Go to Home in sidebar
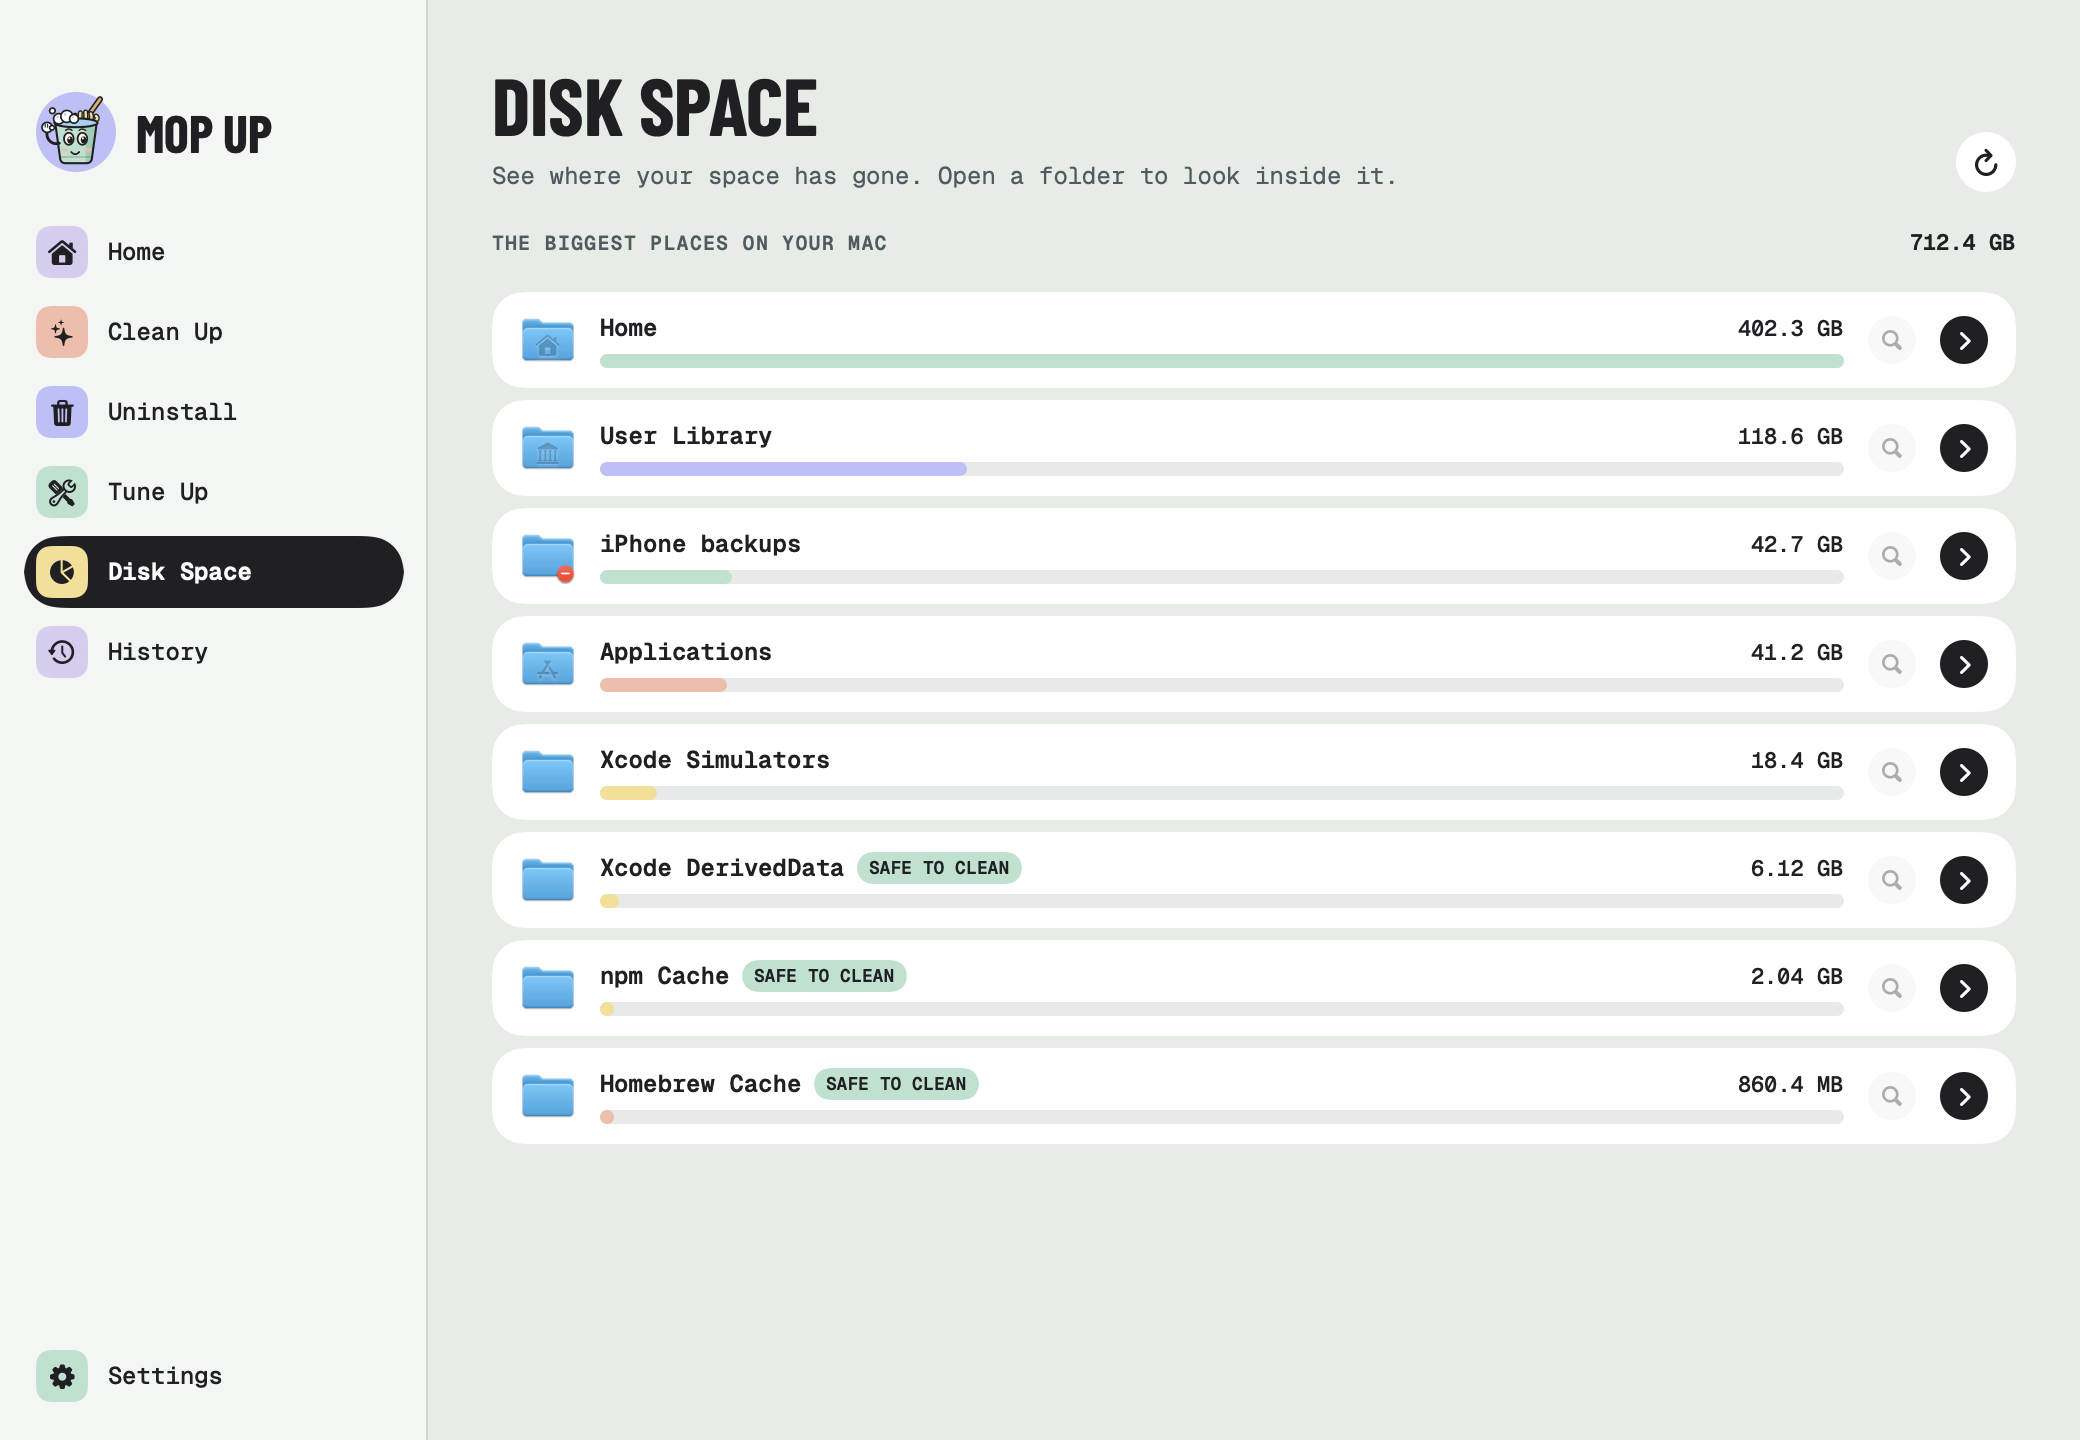Viewport: 2080px width, 1440px height. [x=214, y=252]
